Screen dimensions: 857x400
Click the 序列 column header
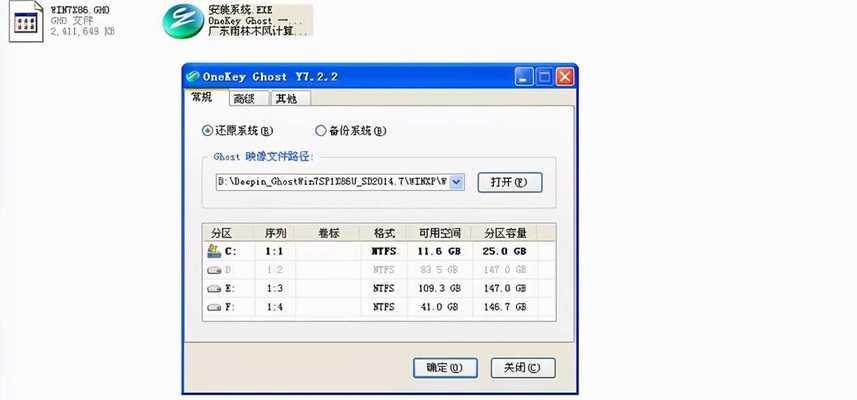pos(274,233)
